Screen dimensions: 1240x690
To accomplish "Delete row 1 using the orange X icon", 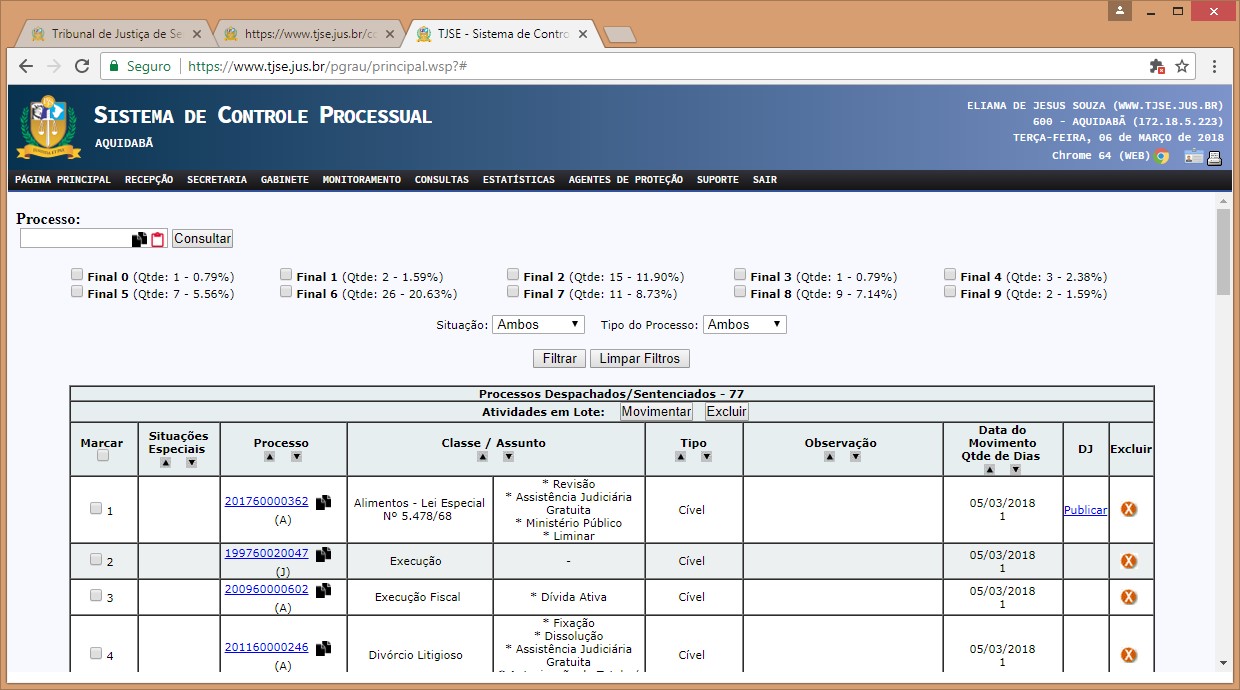I will pyautogui.click(x=1129, y=509).
